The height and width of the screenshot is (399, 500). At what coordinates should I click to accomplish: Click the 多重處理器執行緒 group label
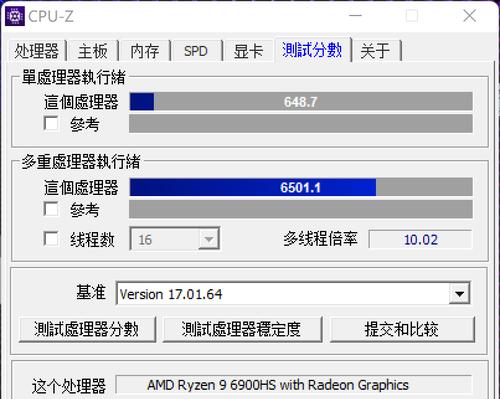coord(81,162)
